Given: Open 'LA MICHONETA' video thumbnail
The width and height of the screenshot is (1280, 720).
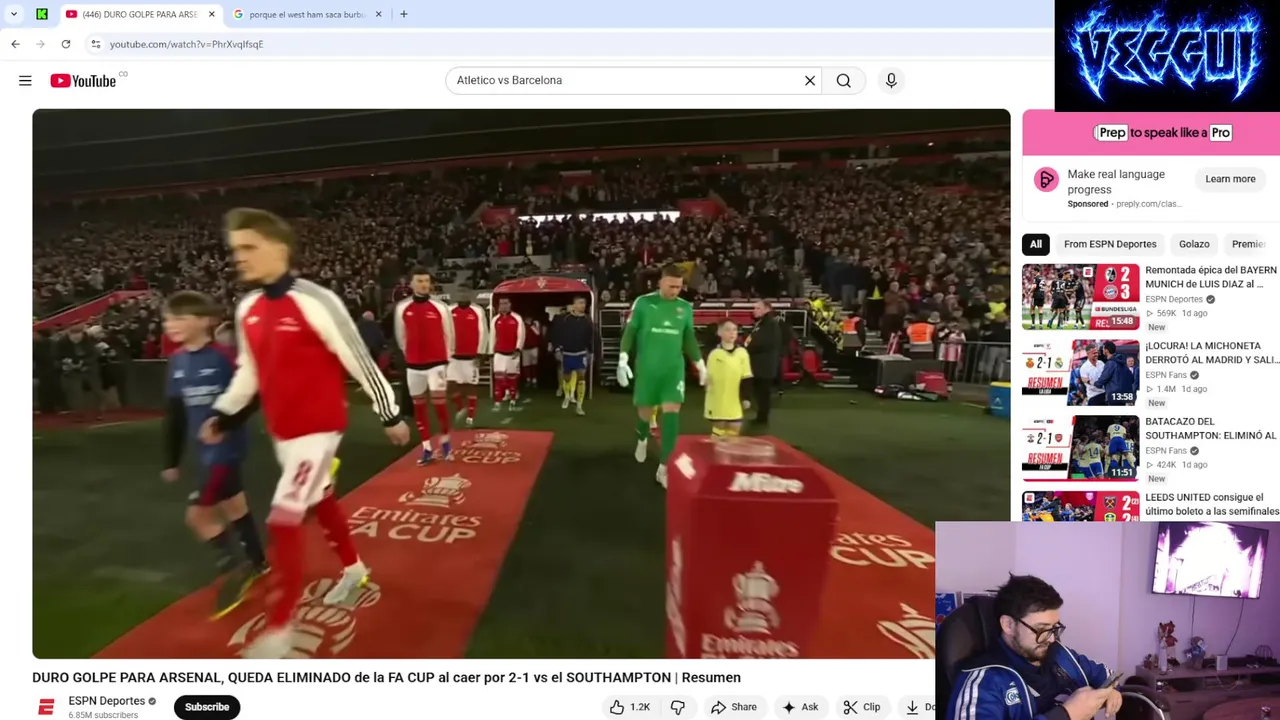Looking at the screenshot, I should (x=1080, y=373).
